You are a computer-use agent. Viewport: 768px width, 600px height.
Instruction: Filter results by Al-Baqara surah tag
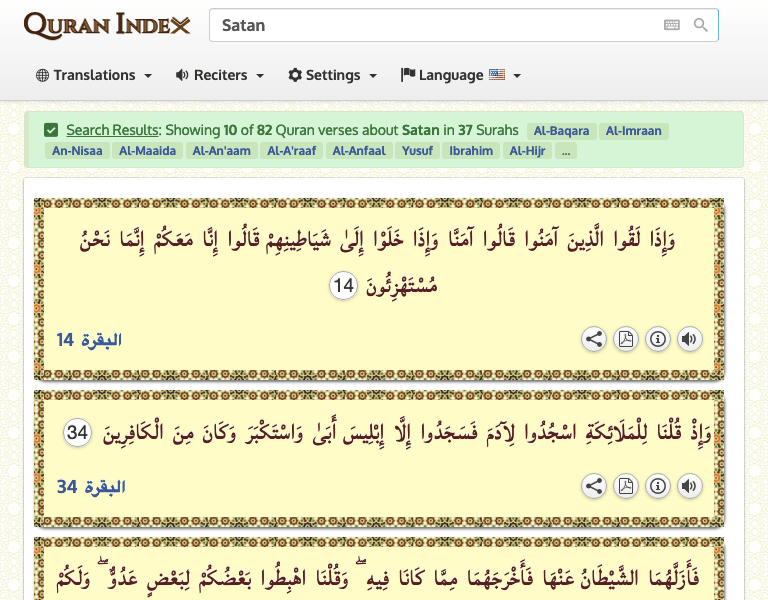tap(562, 130)
